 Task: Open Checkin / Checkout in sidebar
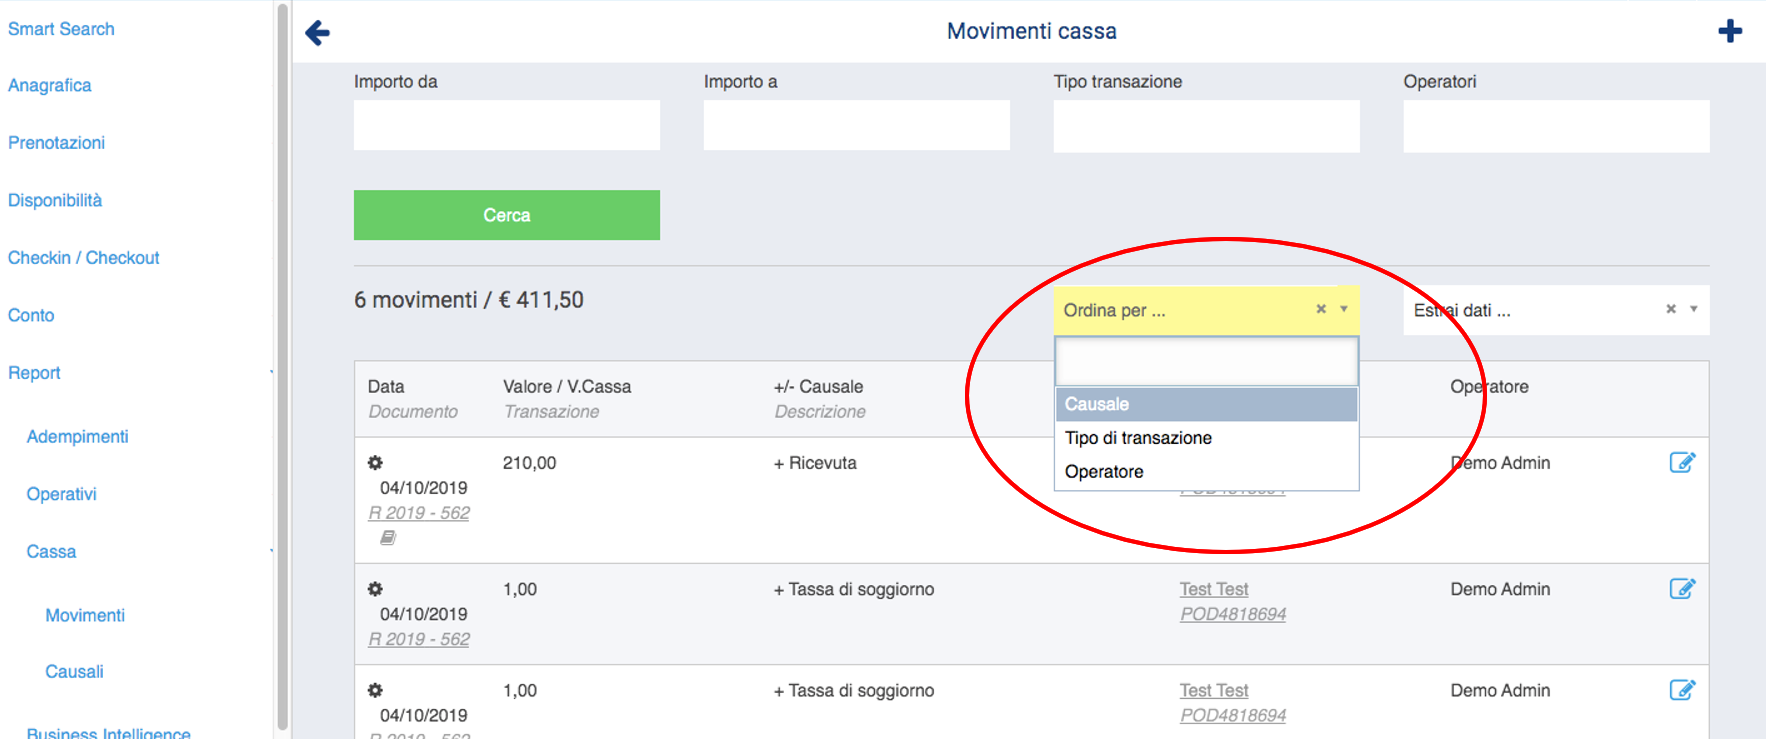(84, 258)
